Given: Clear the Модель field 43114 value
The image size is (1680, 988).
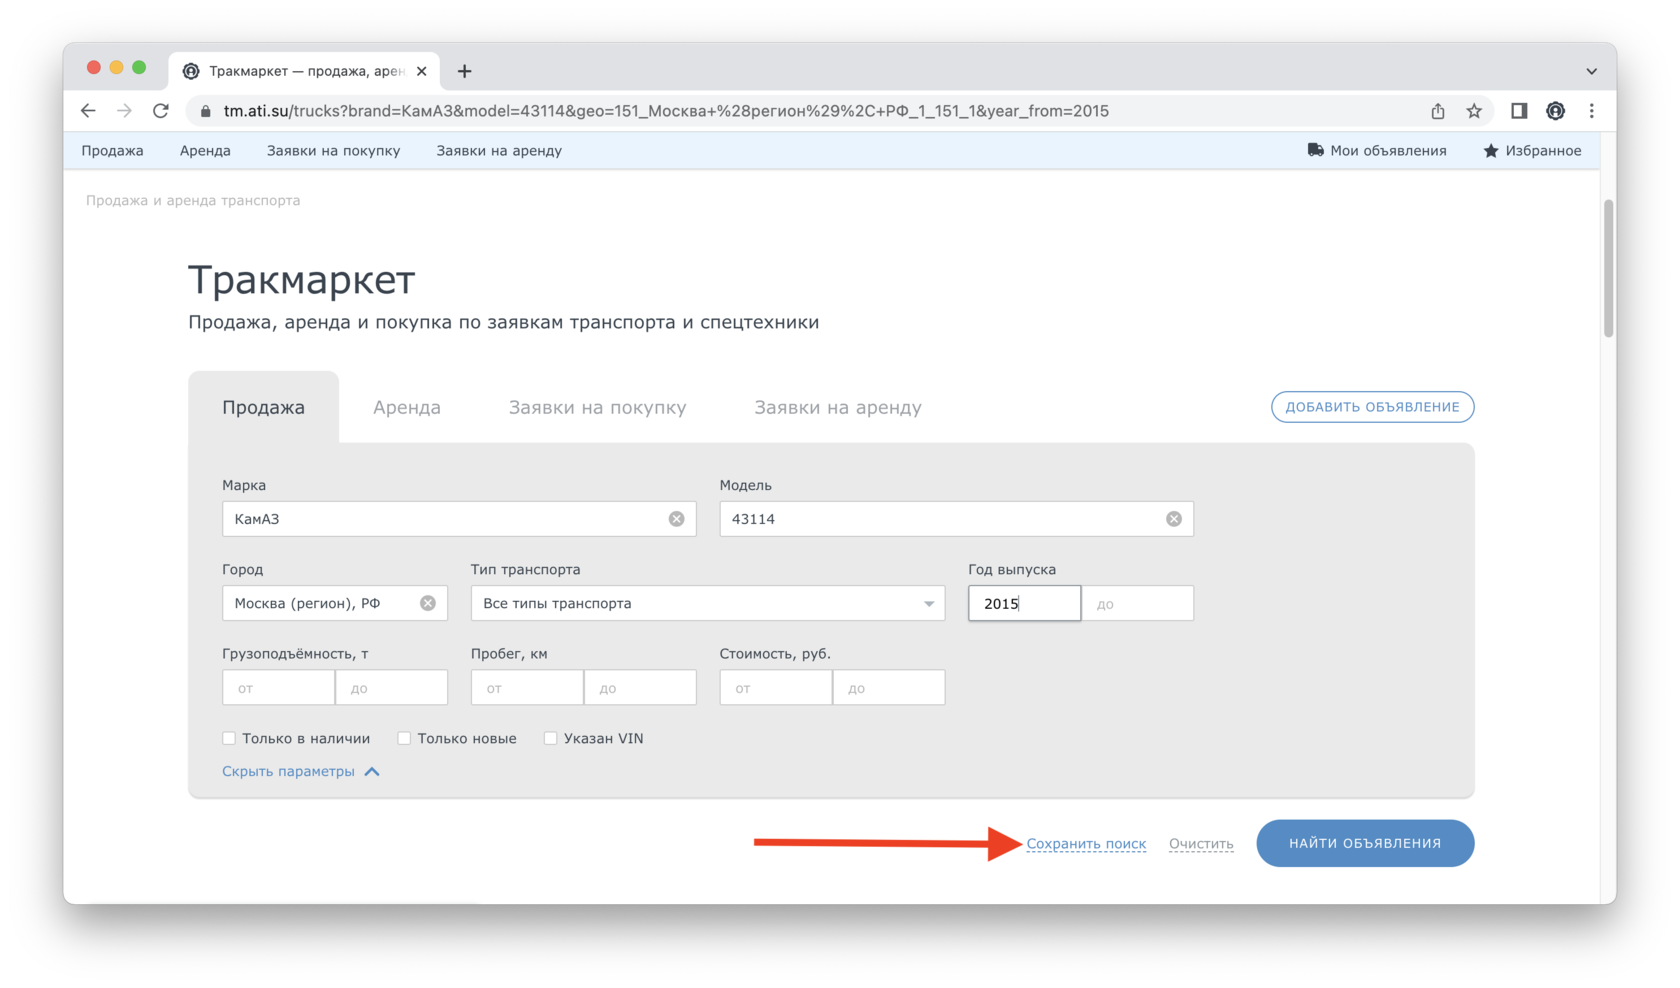Looking at the screenshot, I should [x=1174, y=519].
